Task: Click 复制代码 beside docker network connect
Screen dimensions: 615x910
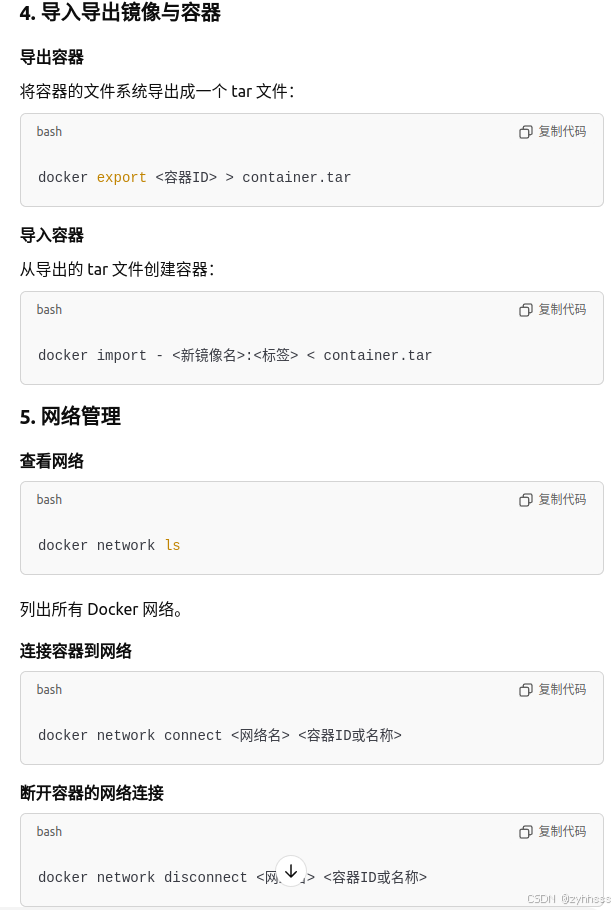Action: 562,689
